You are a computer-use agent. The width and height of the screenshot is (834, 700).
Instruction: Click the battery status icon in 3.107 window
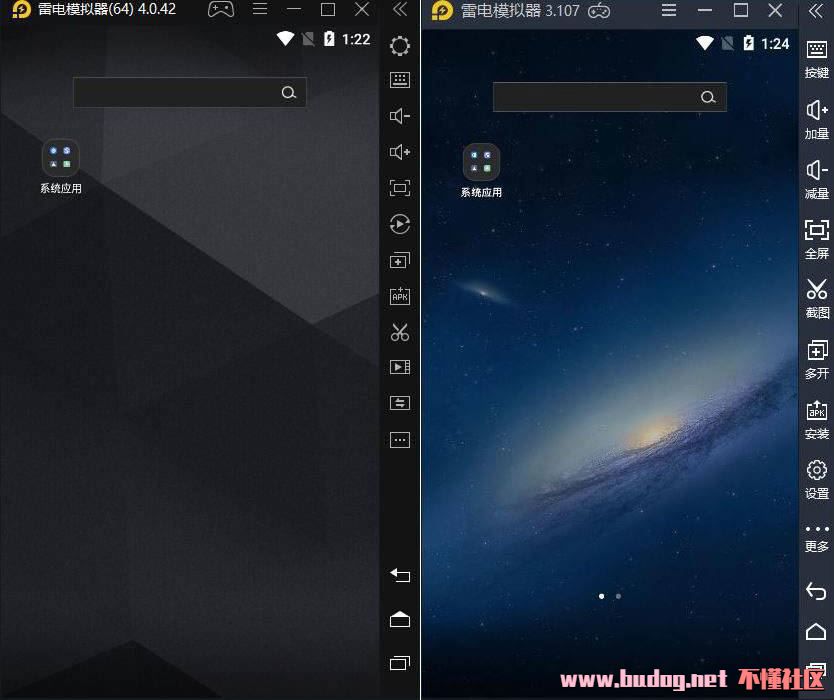click(748, 43)
